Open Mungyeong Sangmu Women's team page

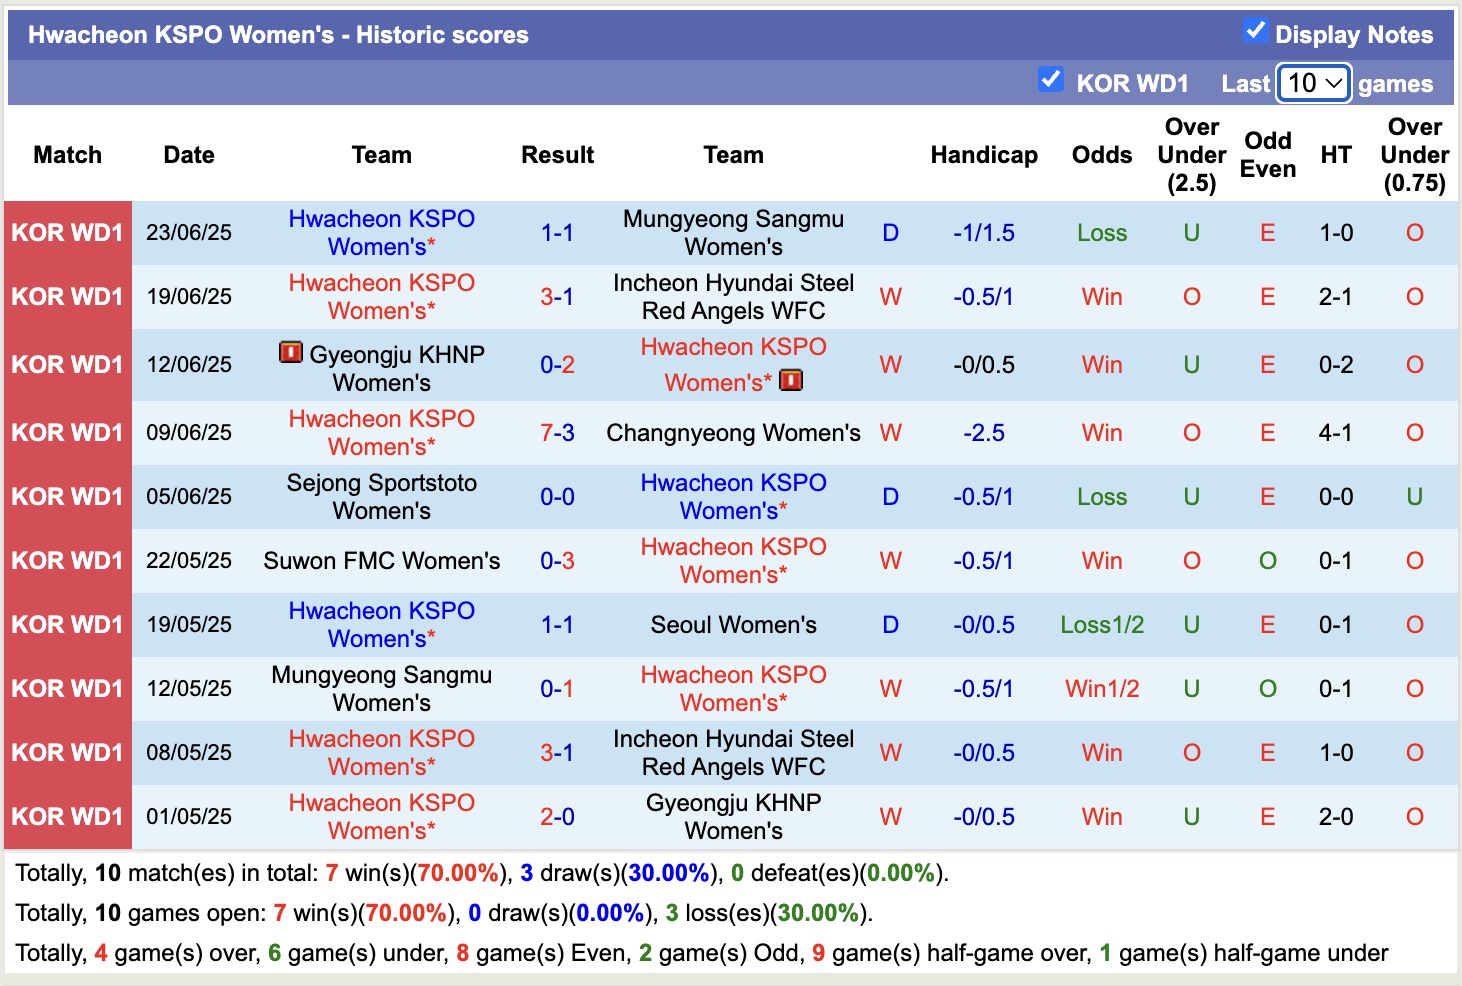733,232
